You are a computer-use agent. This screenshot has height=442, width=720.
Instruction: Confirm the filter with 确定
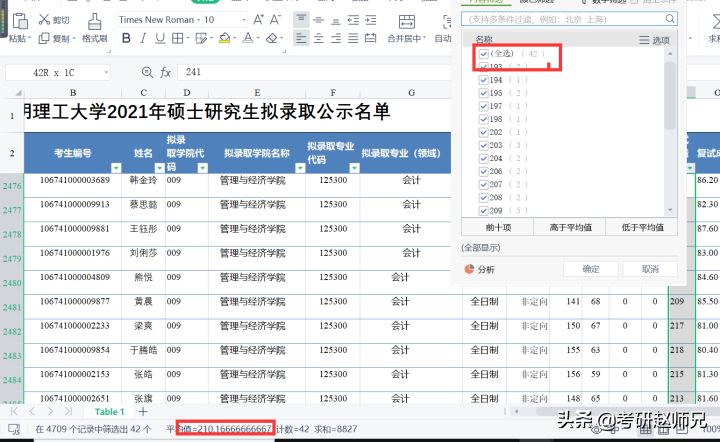[591, 269]
